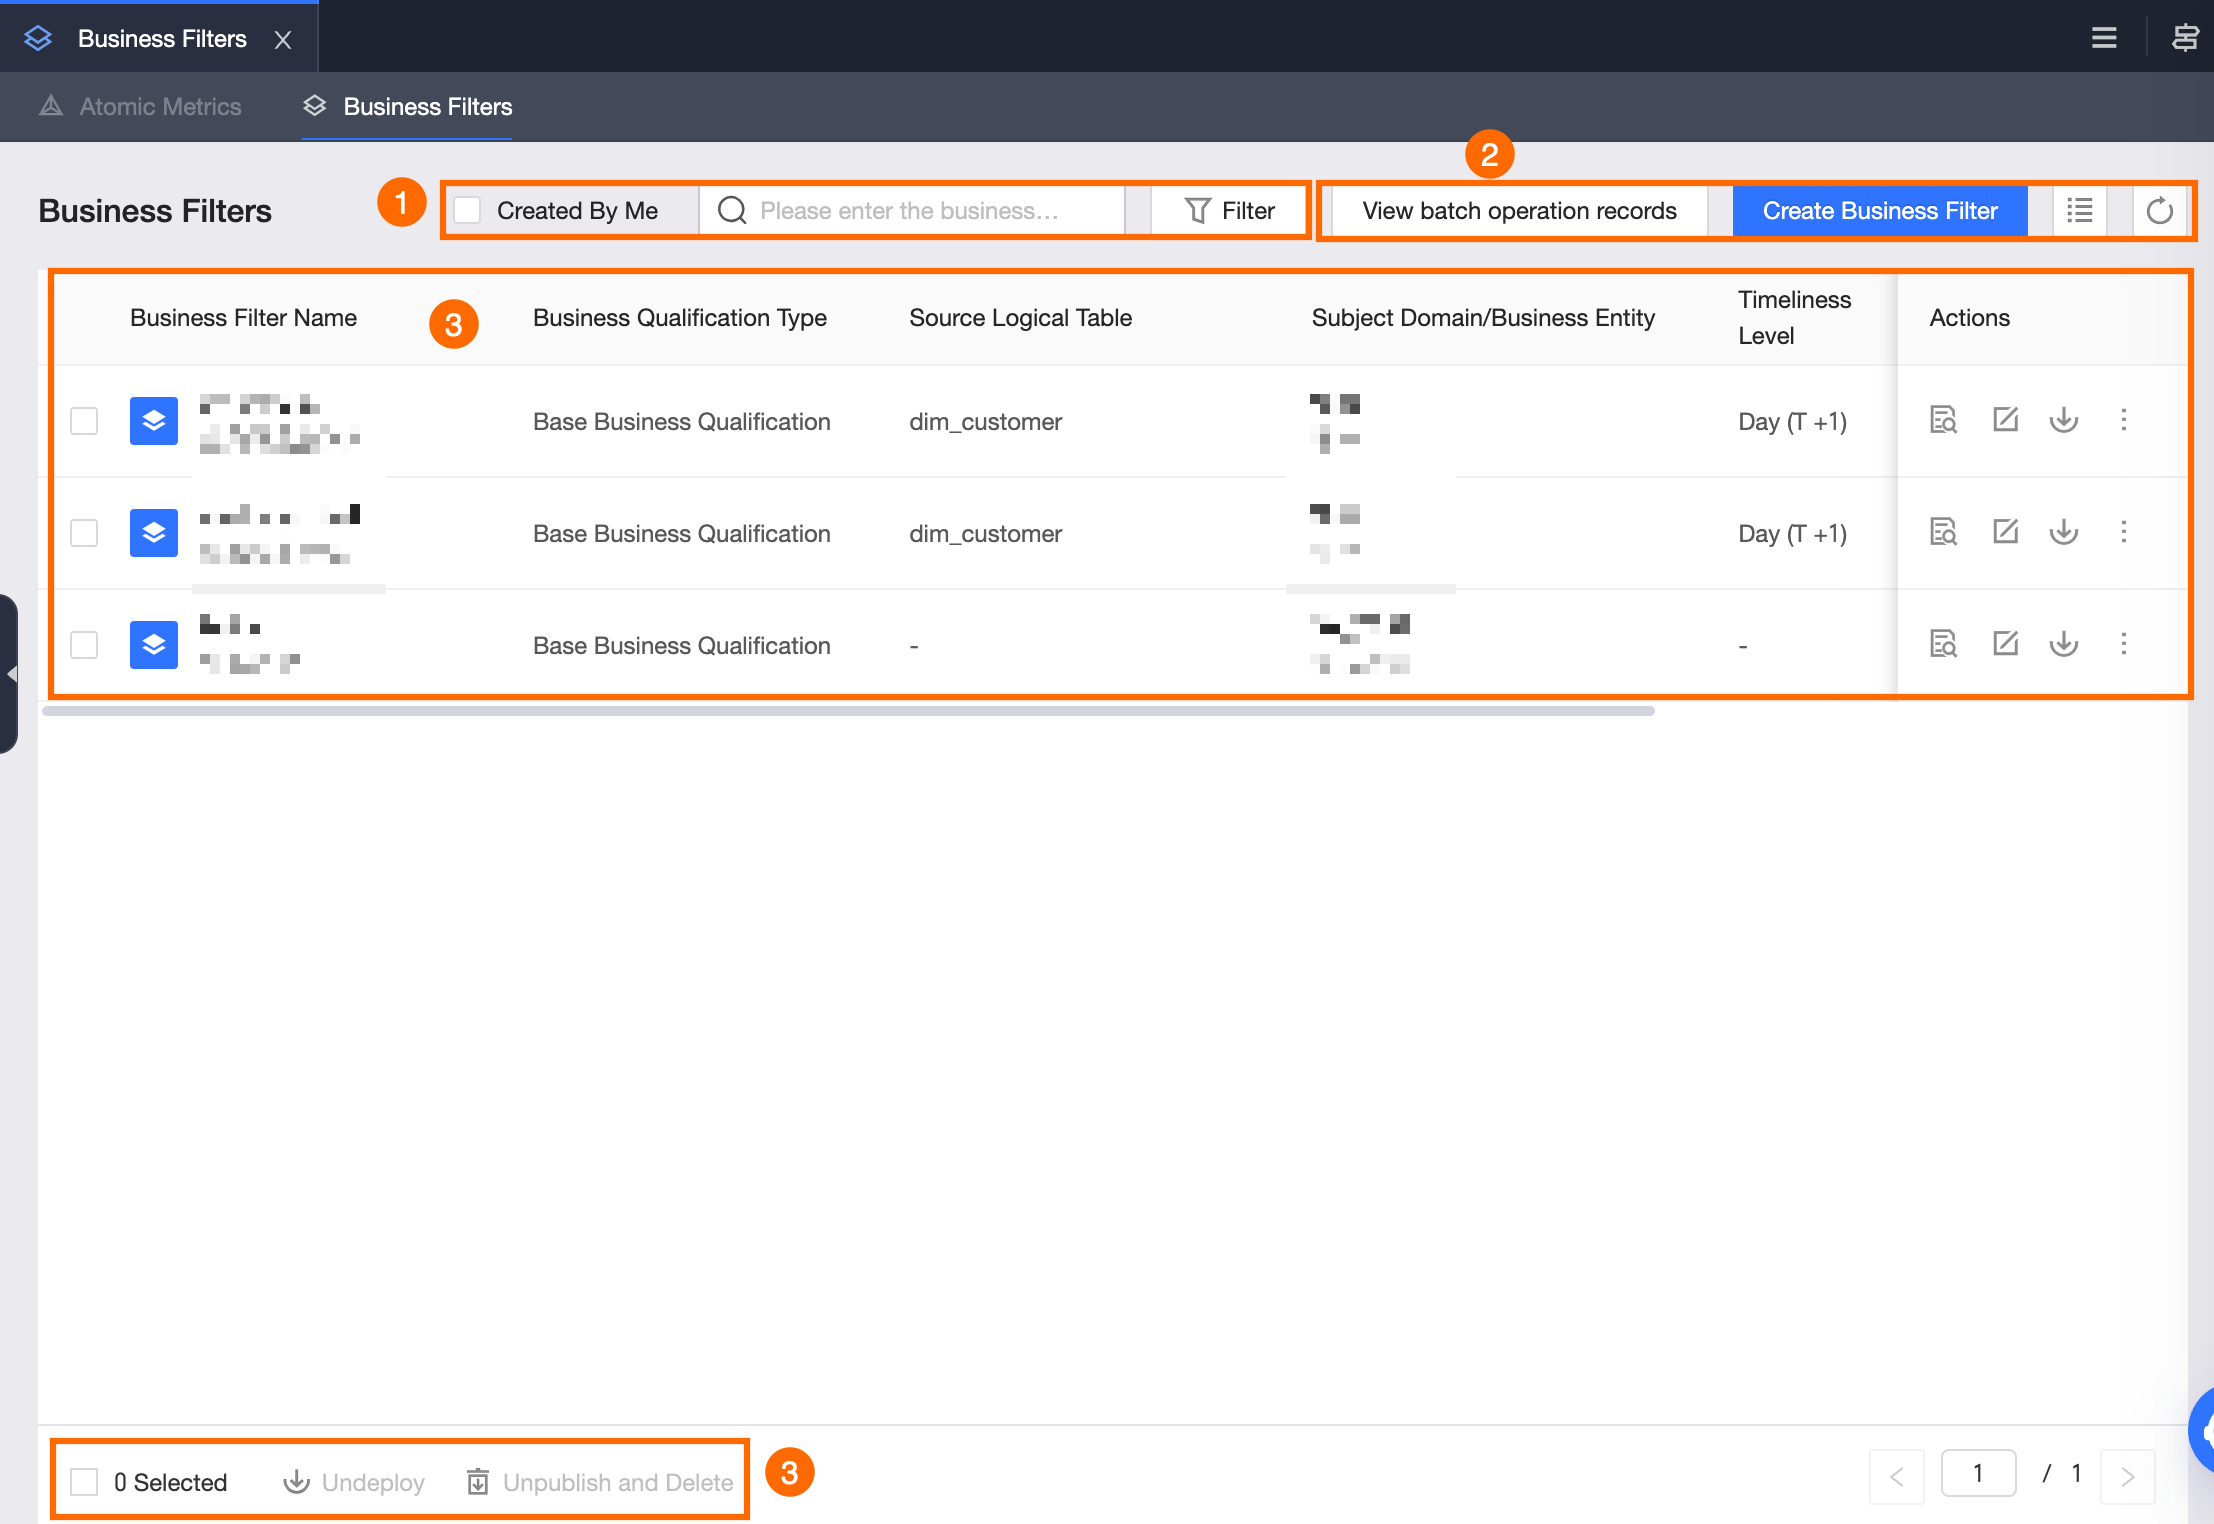Click View batch operation records button

tap(1518, 211)
